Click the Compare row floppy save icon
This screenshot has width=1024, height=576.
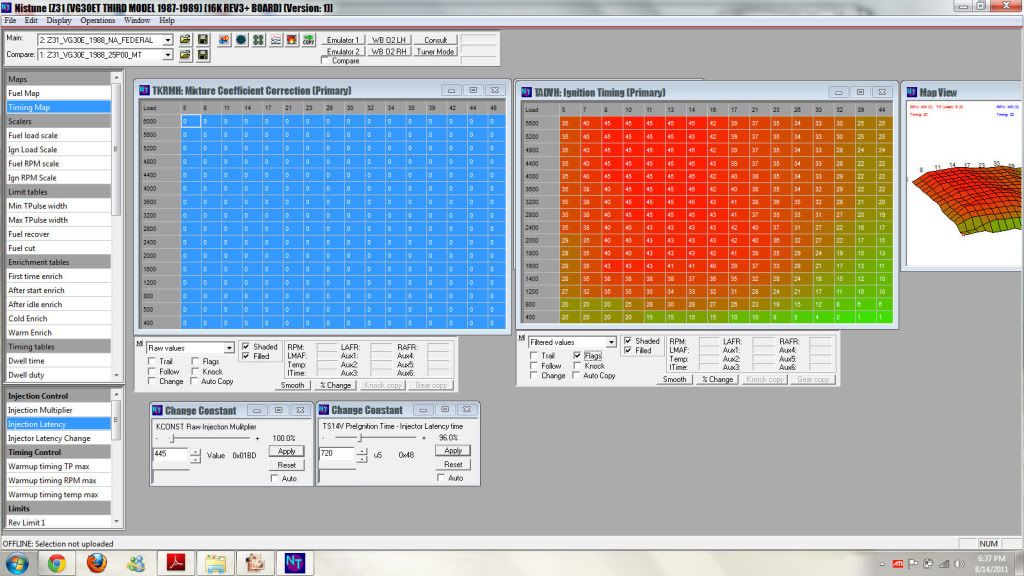pos(203,55)
